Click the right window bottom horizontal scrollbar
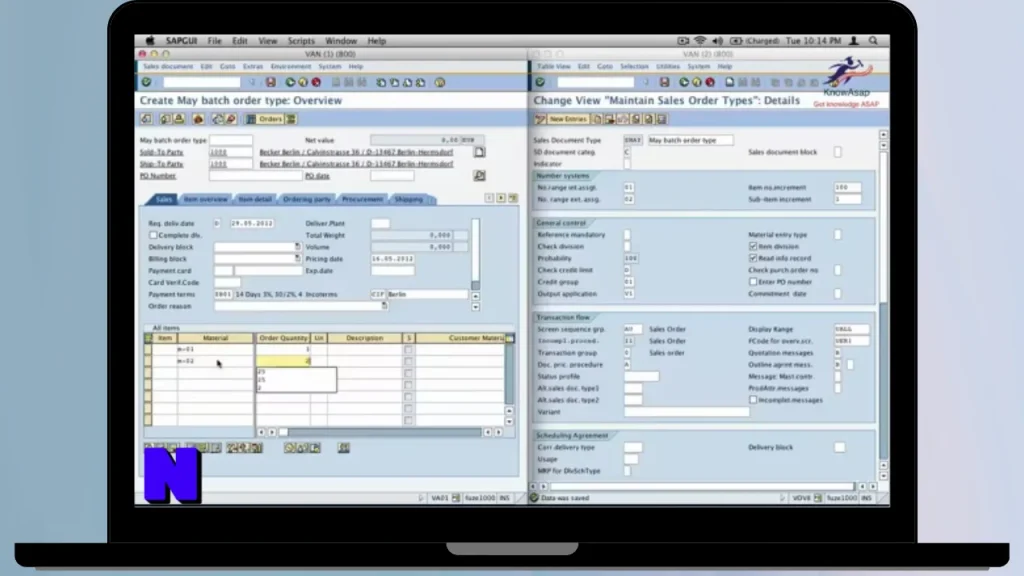The image size is (1024, 576). (702, 487)
